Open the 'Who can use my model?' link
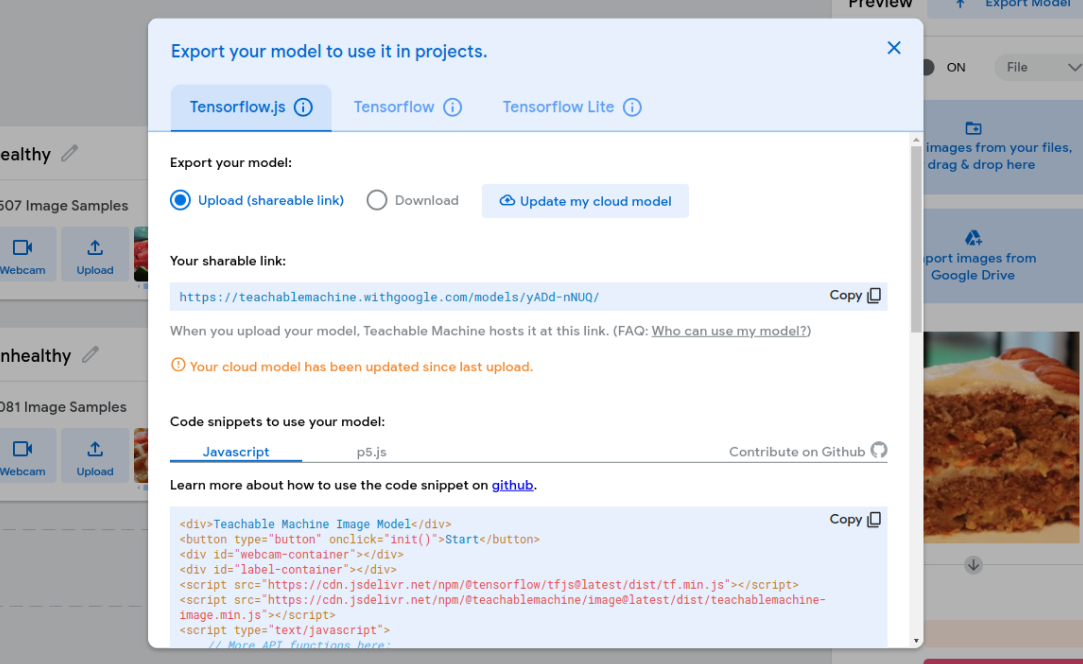Image resolution: width=1083 pixels, height=664 pixels. coord(729,331)
